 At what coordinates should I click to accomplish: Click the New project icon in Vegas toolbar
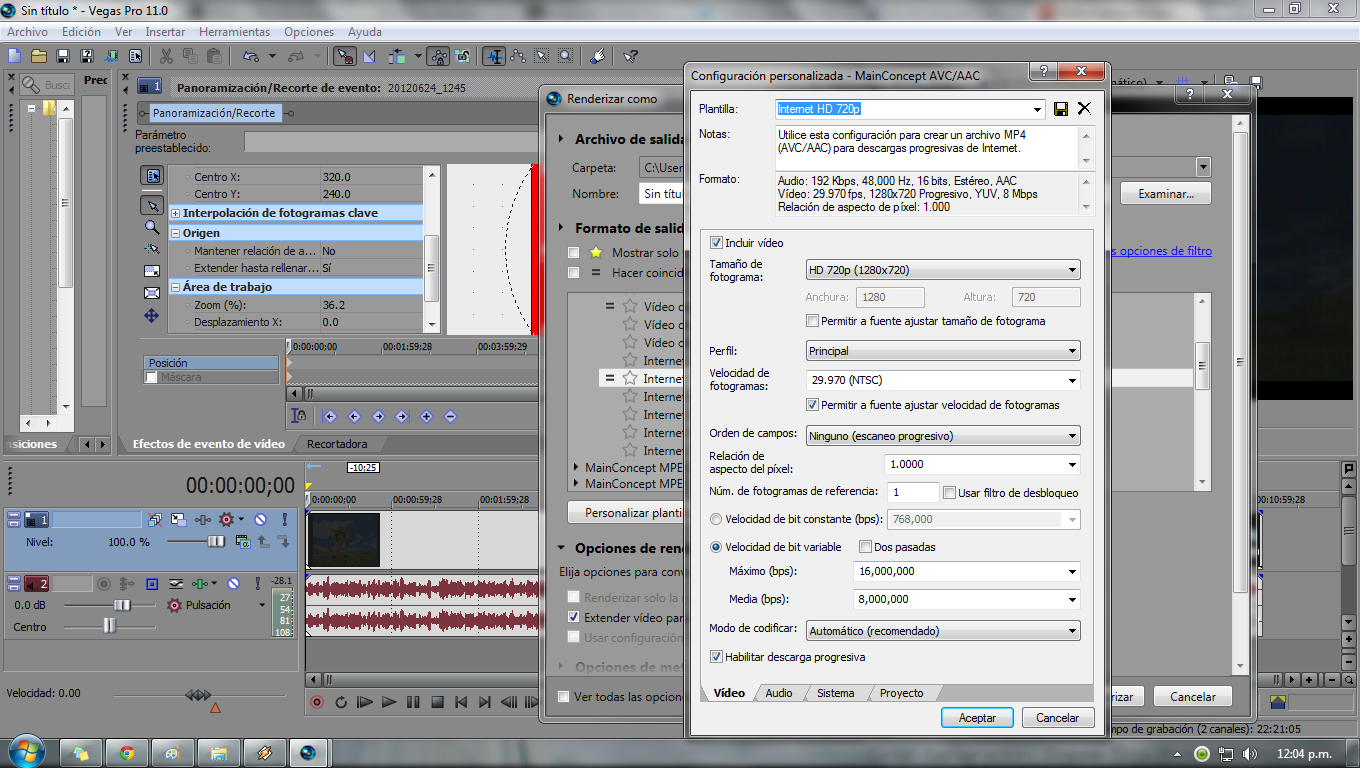(x=15, y=56)
